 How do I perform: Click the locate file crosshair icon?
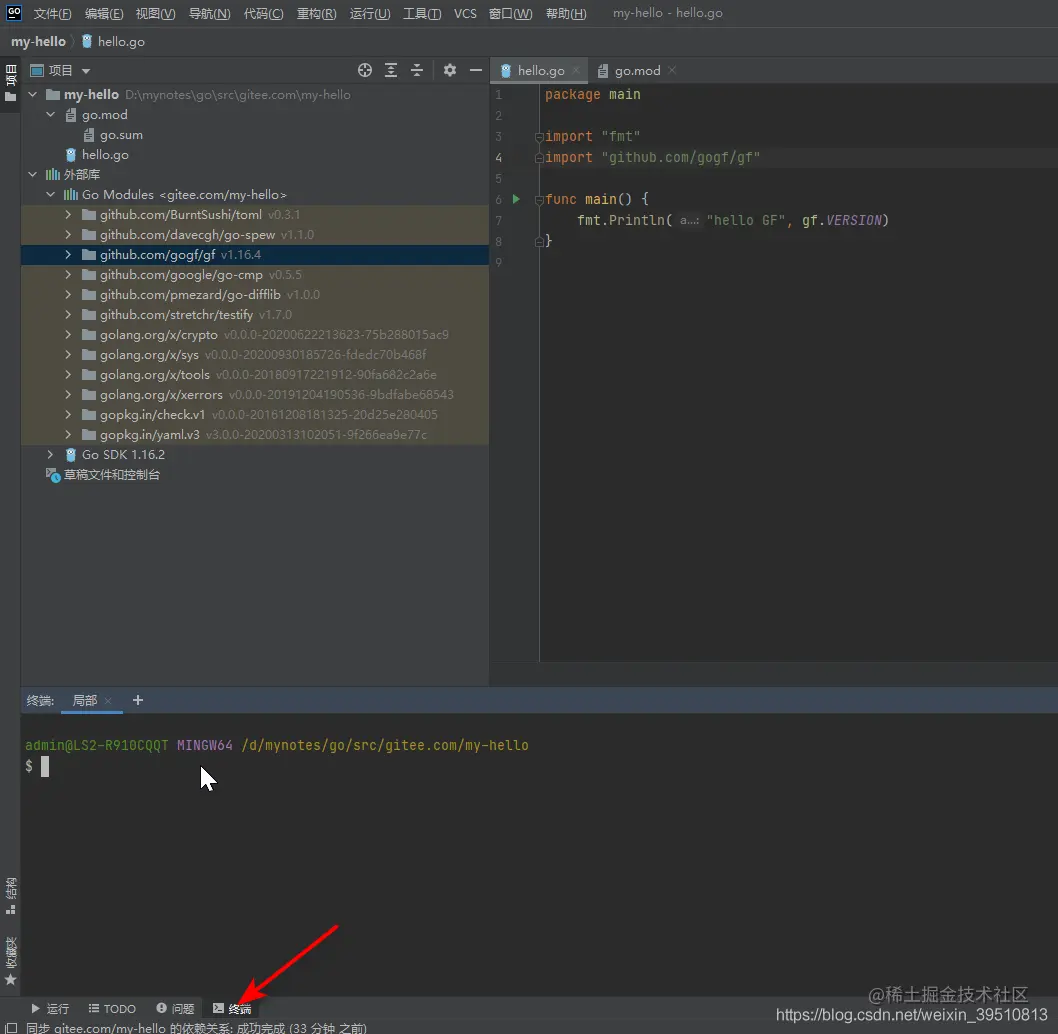[x=365, y=70]
